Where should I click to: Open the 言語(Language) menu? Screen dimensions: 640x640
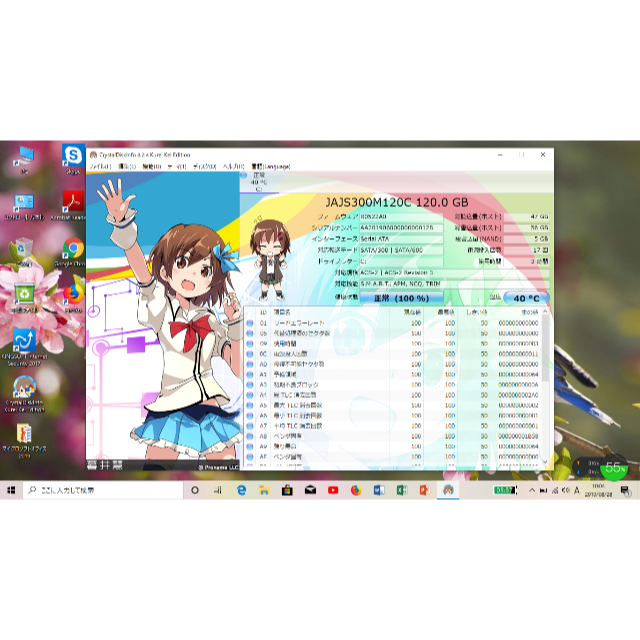click(271, 167)
